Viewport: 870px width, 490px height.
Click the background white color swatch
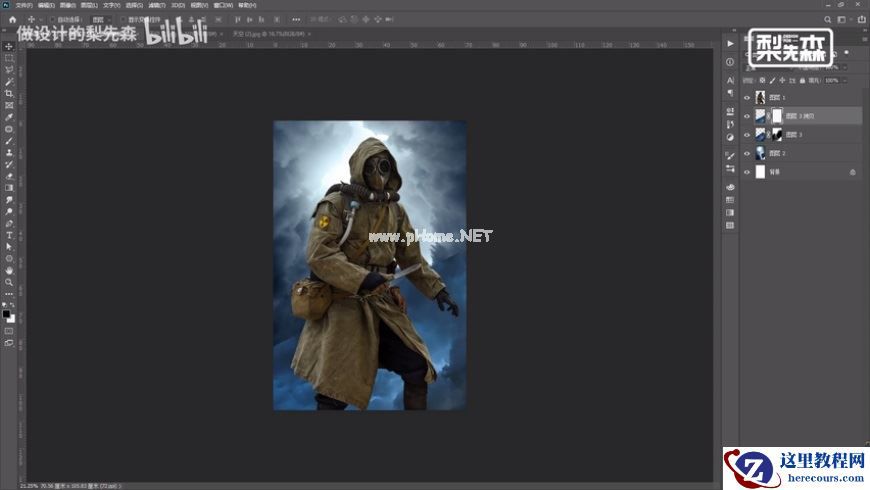pyautogui.click(x=11, y=319)
